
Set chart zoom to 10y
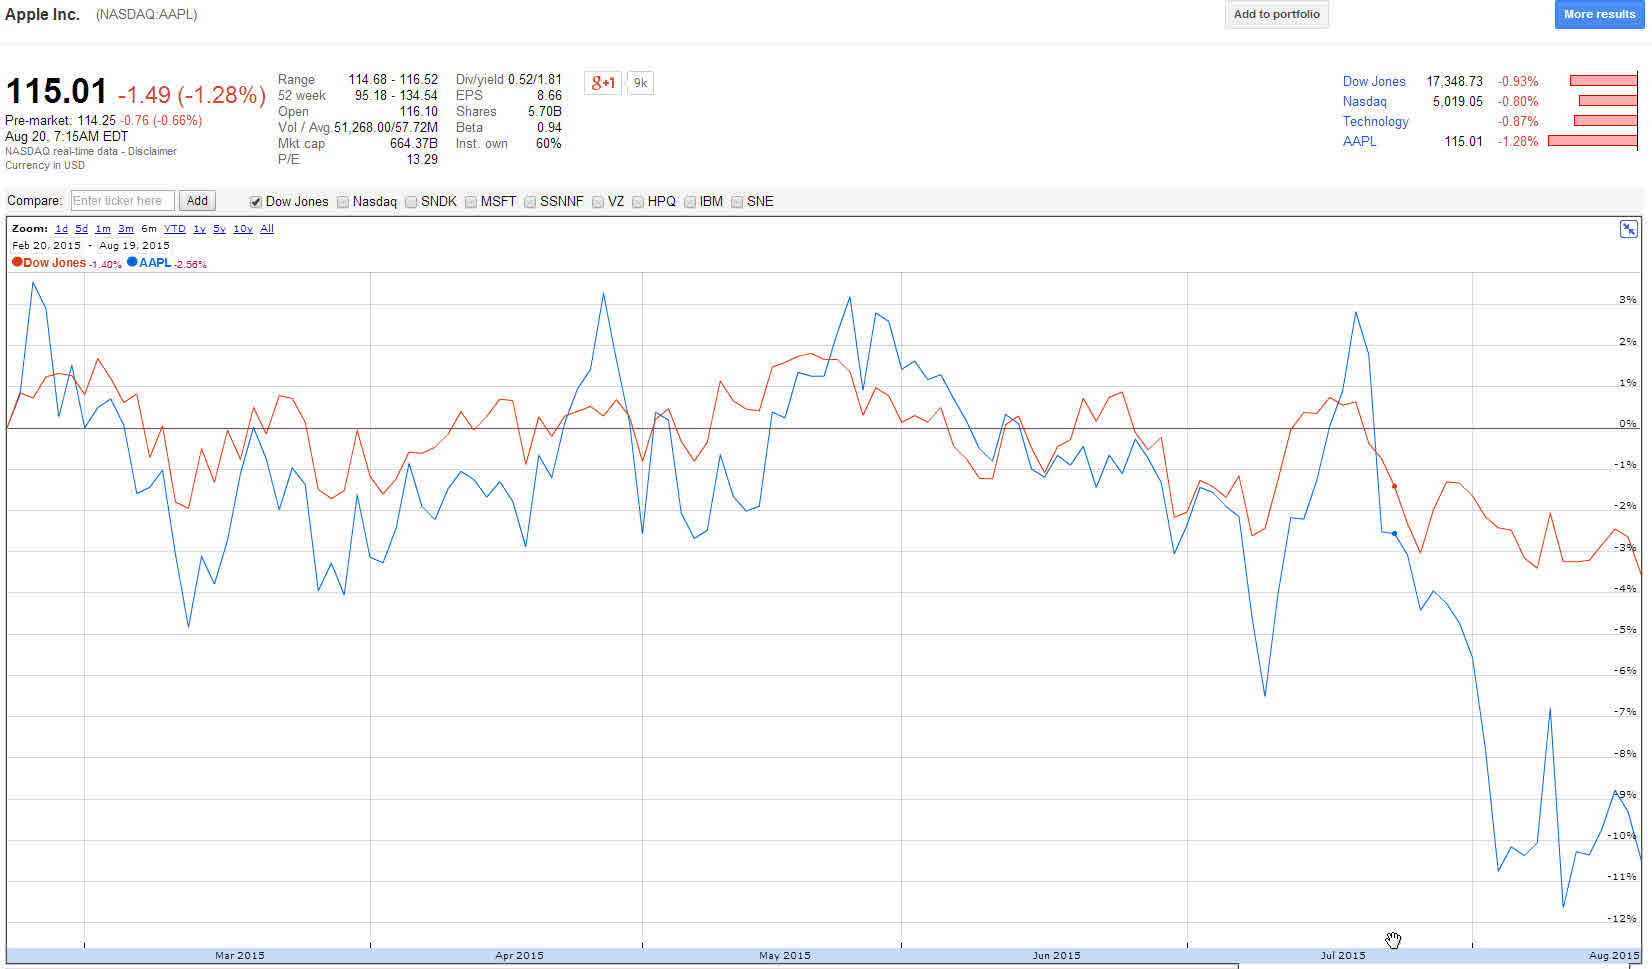pos(243,229)
